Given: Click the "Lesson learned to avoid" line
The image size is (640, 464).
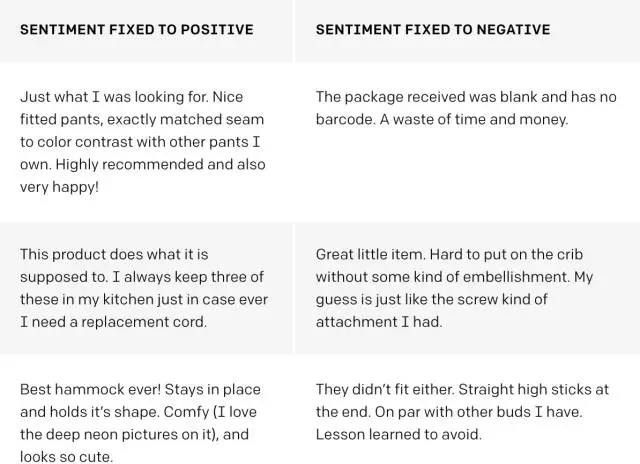Looking at the screenshot, I should pos(398,434).
